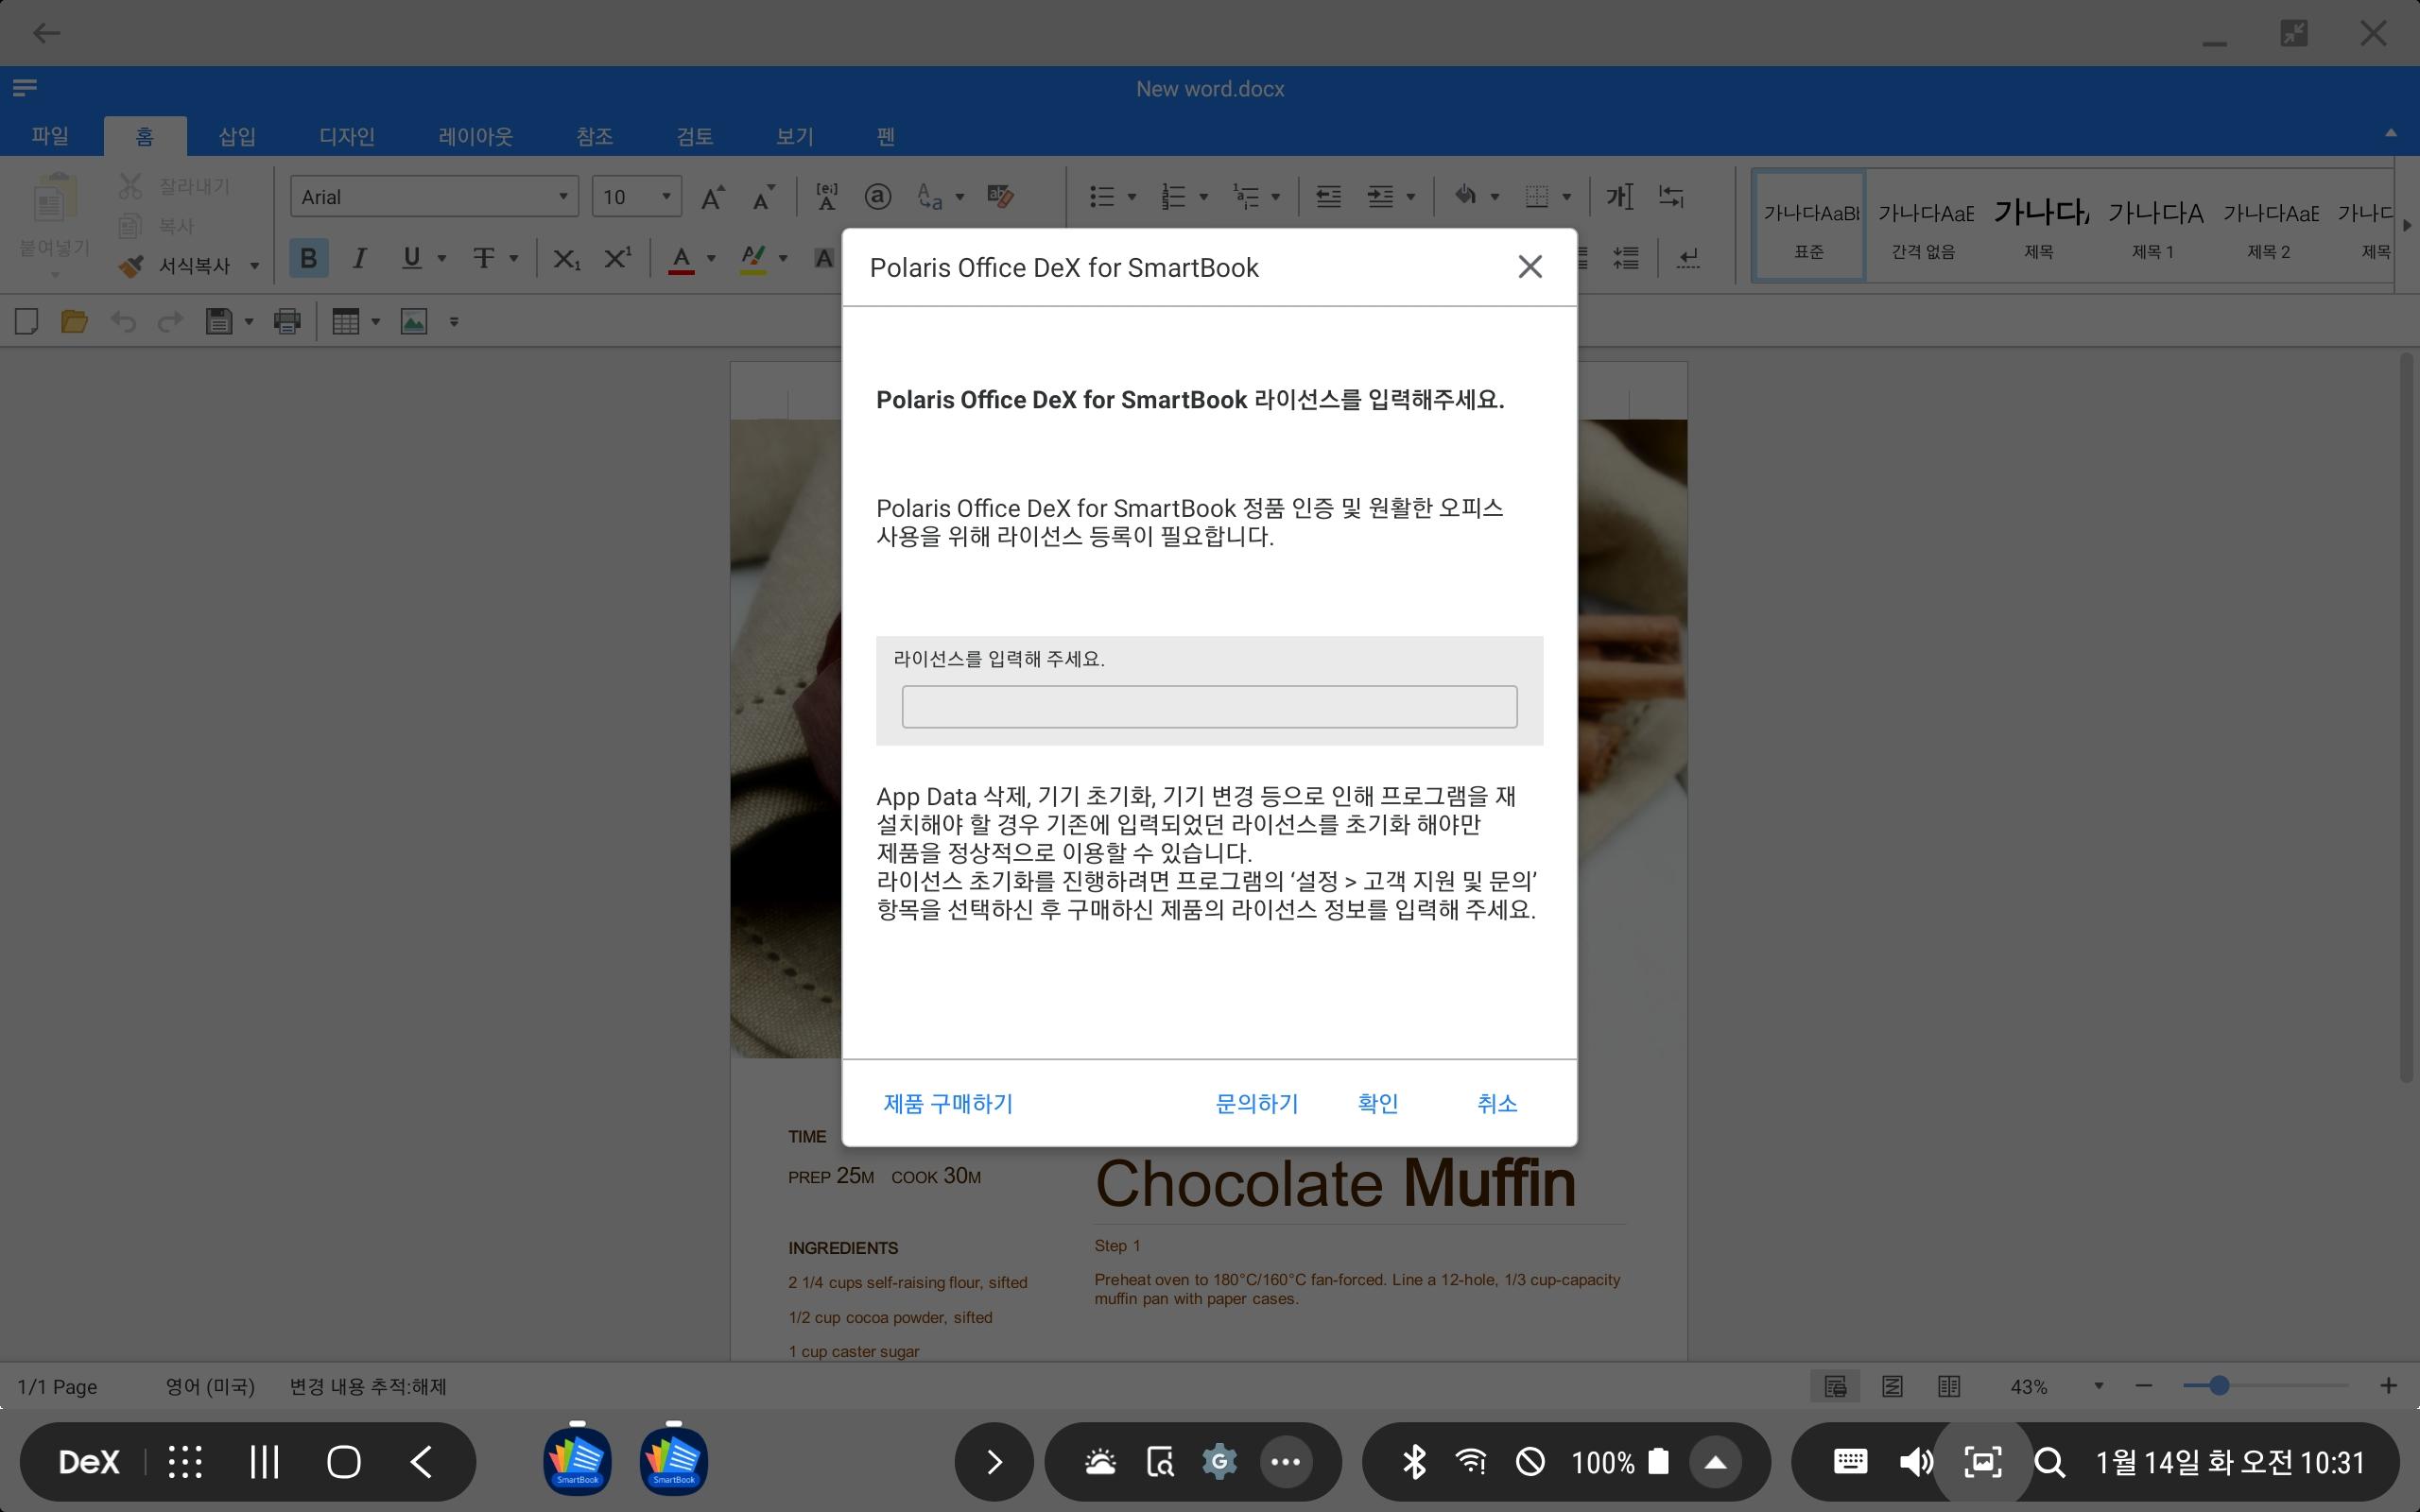Image resolution: width=2420 pixels, height=1512 pixels.
Task: Expand the font color dropdown arrow
Action: [x=711, y=259]
